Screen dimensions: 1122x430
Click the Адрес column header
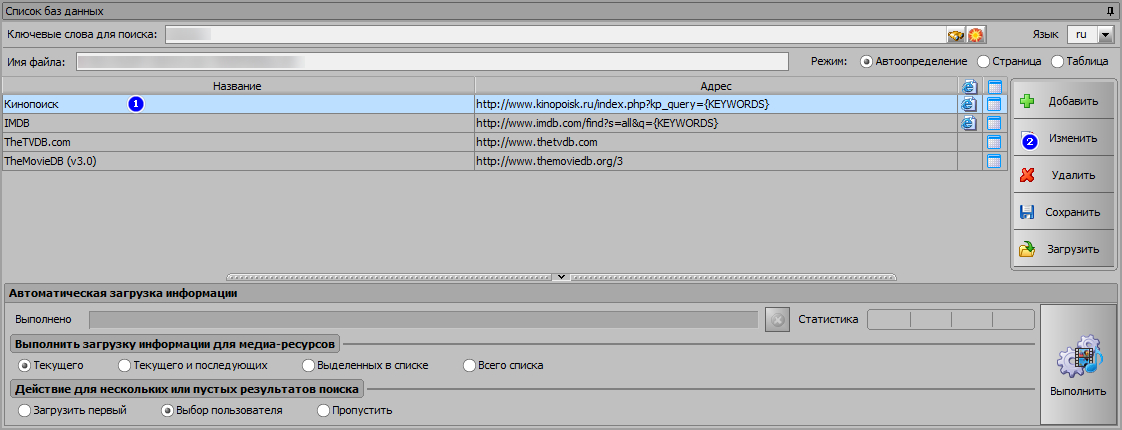point(716,86)
